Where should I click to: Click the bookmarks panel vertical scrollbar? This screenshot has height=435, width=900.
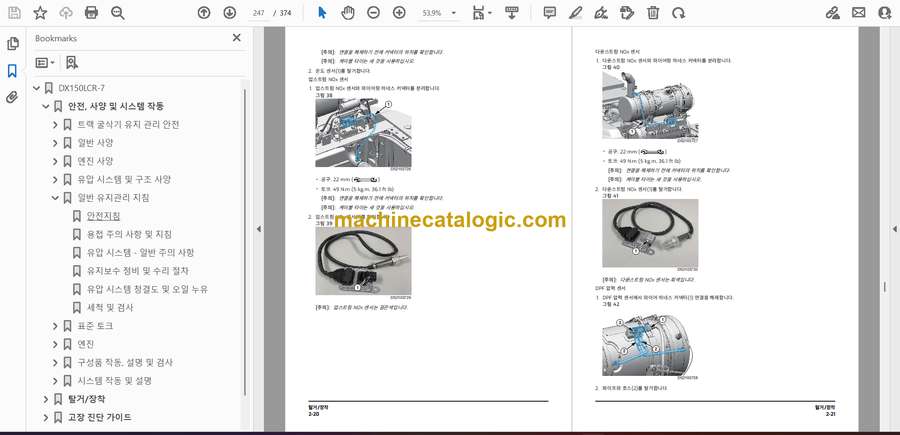coord(245,241)
